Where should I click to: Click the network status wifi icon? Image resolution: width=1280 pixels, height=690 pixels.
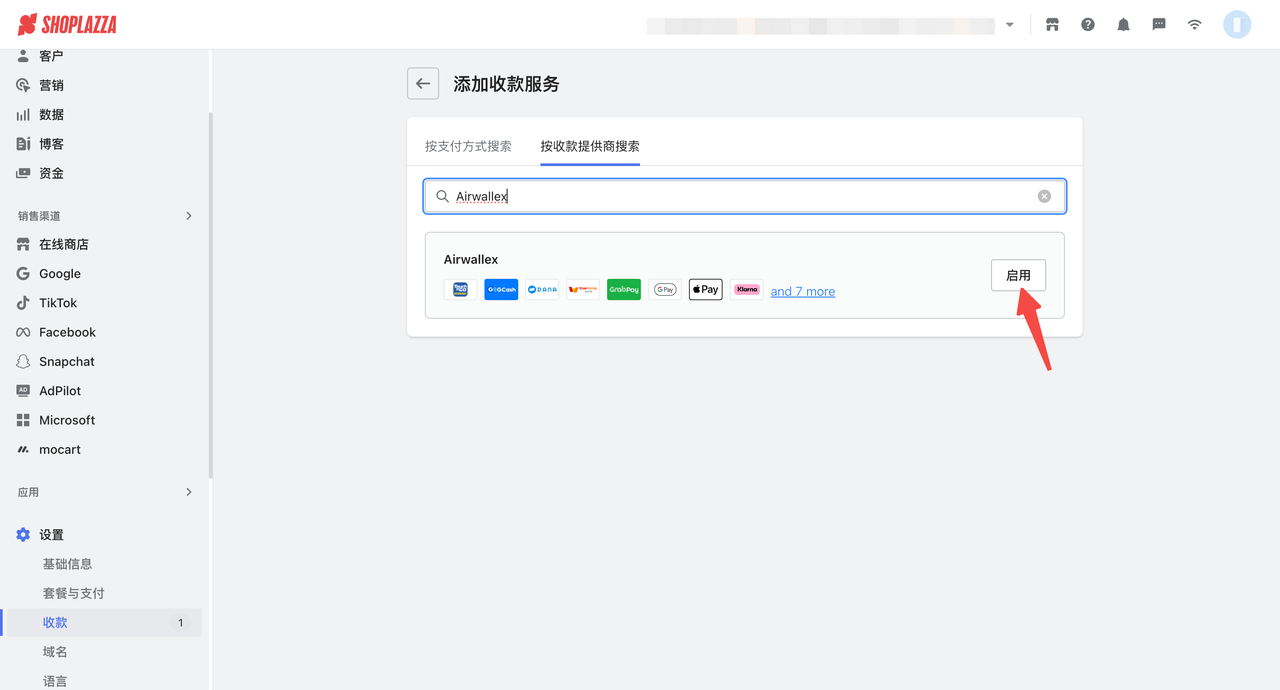1194,24
